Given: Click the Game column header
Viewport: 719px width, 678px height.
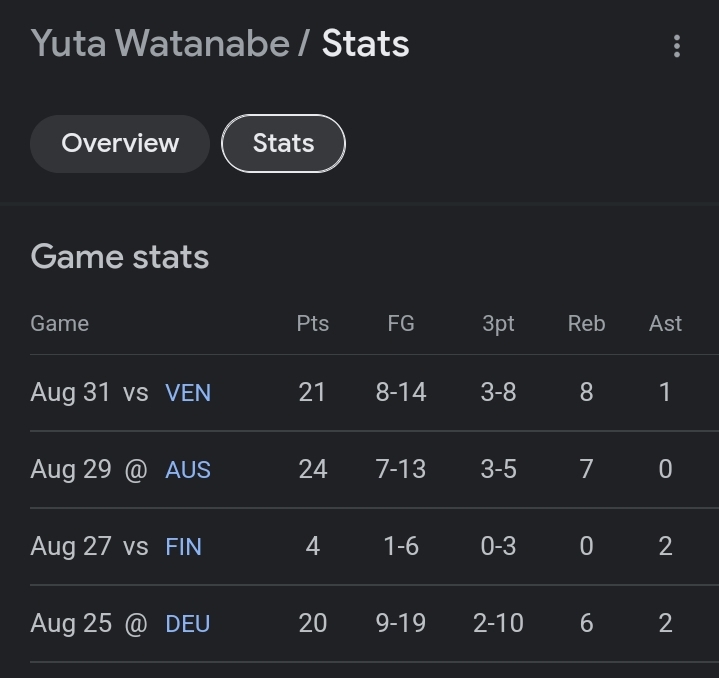Looking at the screenshot, I should (x=59, y=324).
